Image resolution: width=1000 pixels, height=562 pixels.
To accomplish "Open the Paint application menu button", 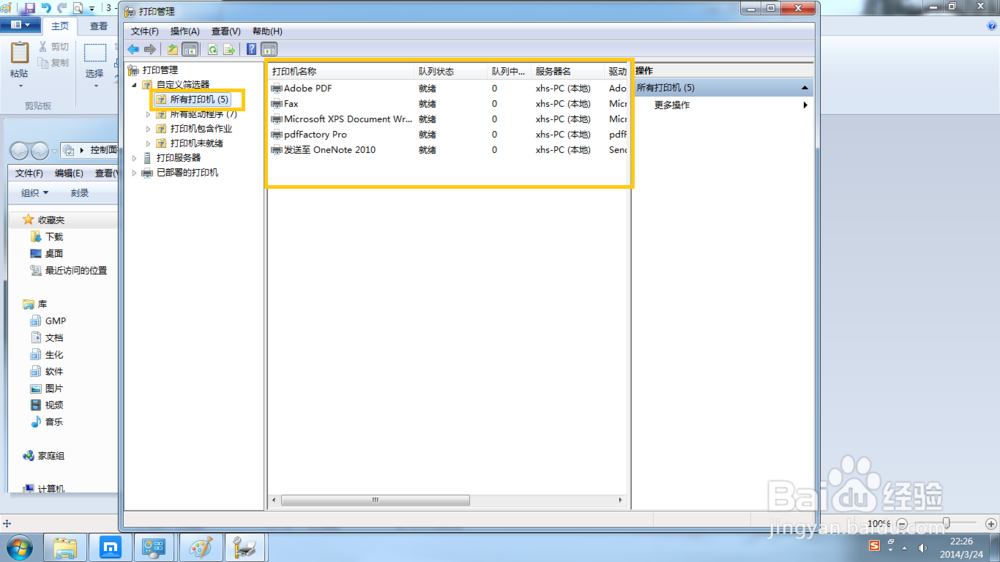I will [20, 25].
